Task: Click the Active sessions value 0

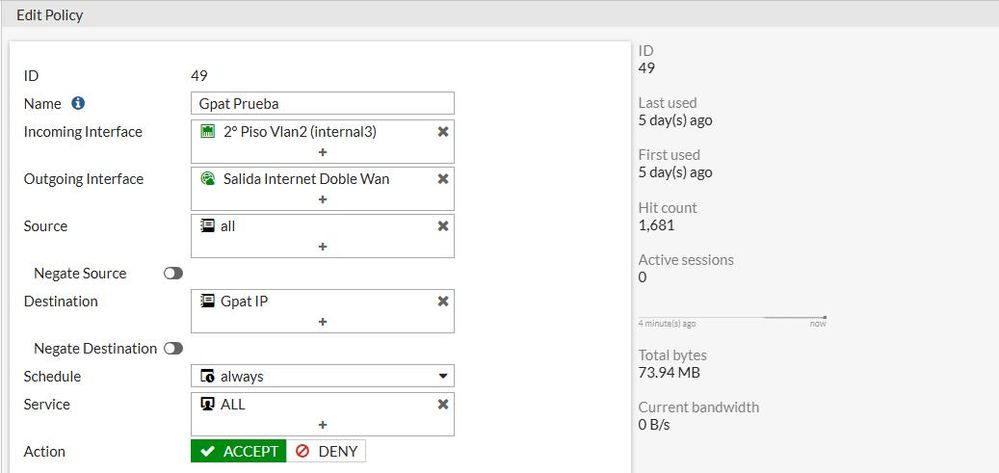Action: click(x=642, y=277)
